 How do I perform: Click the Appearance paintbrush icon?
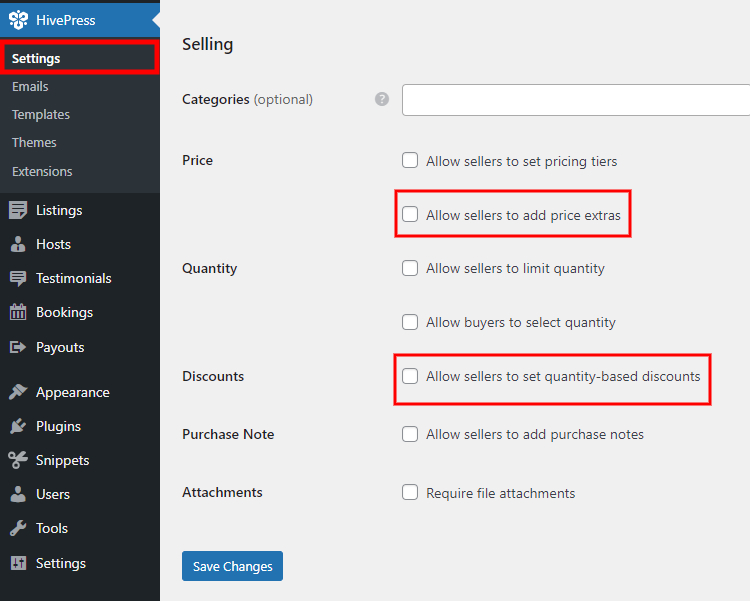click(18, 392)
